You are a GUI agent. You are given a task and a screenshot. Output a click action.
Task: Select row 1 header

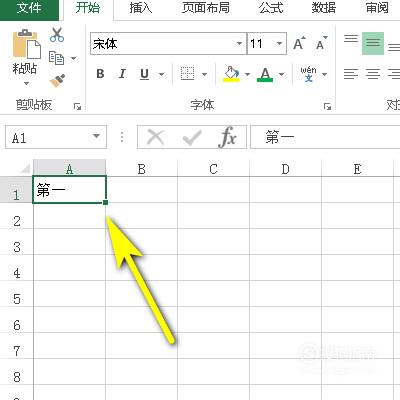[x=16, y=190]
